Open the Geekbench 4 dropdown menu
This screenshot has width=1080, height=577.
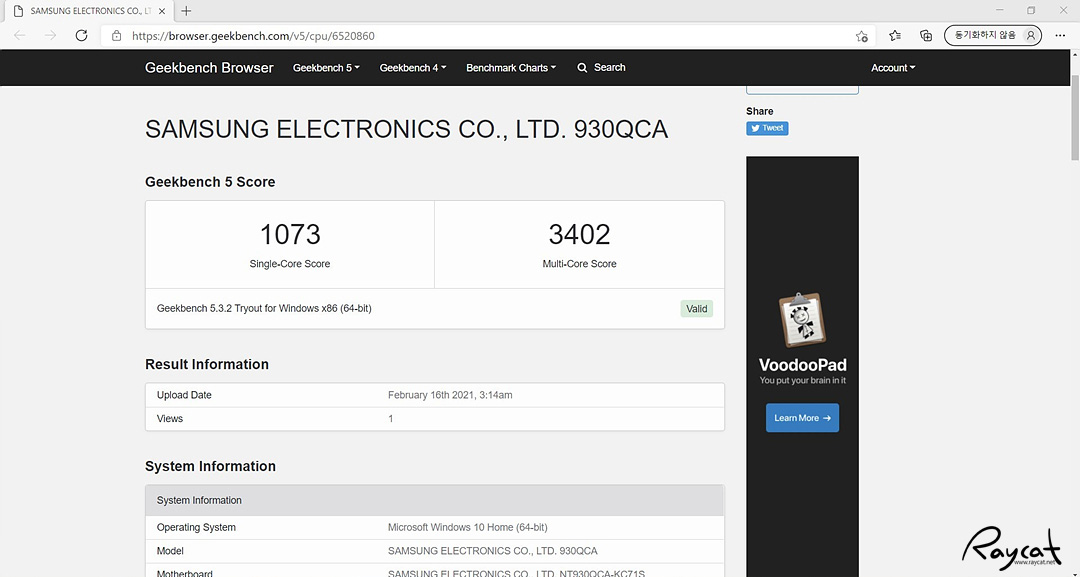tap(413, 67)
